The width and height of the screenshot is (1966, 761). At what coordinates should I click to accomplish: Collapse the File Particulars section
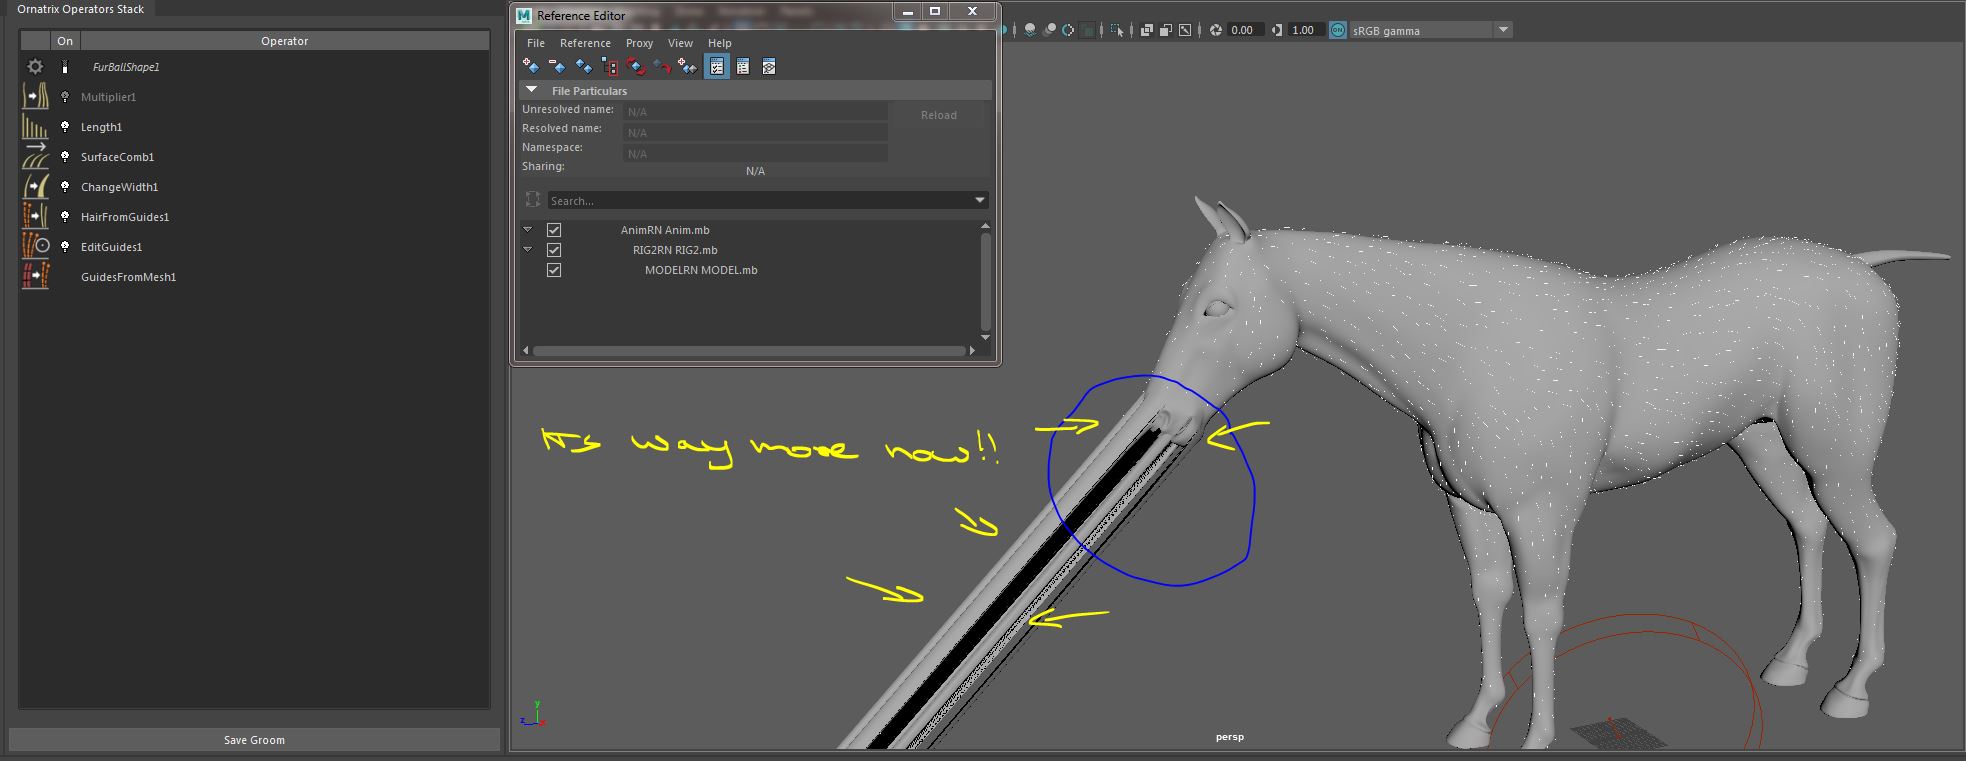(532, 90)
